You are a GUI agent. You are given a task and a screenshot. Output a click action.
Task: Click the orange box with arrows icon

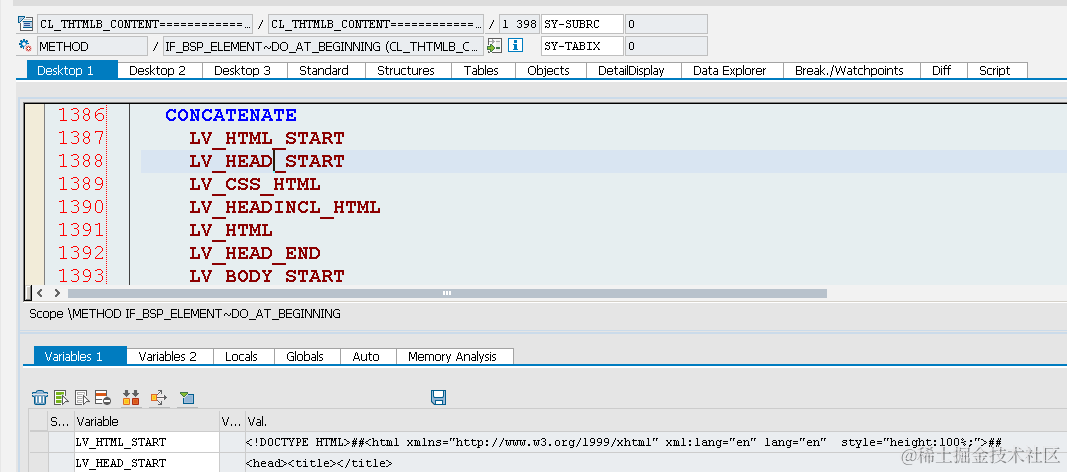tap(159, 398)
